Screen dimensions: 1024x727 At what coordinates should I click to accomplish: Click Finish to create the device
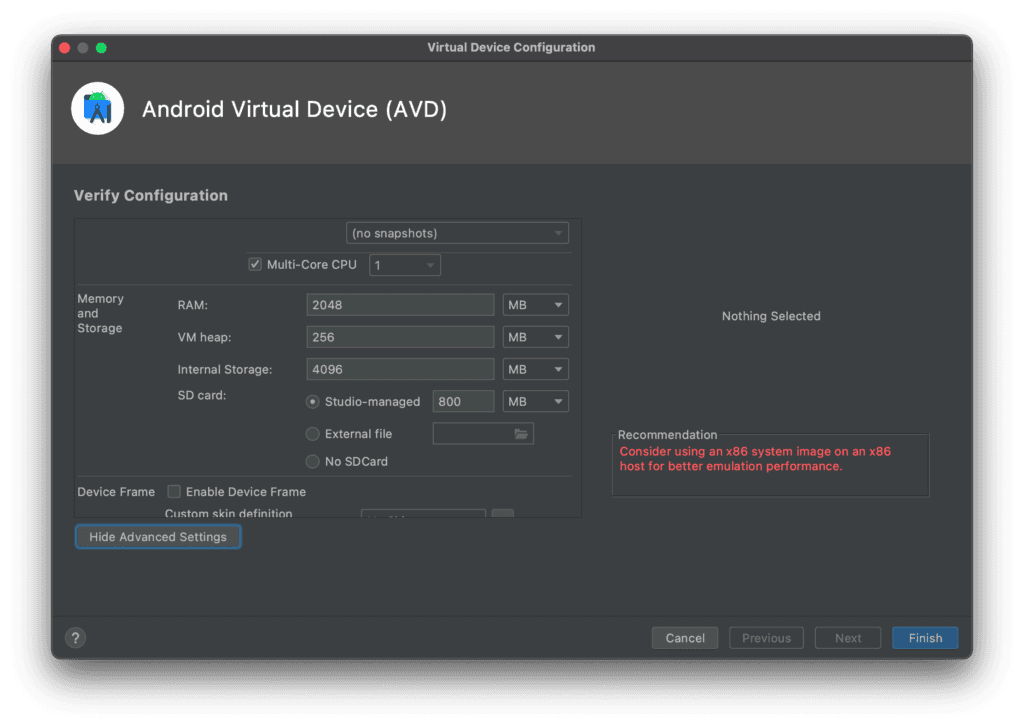(x=925, y=638)
